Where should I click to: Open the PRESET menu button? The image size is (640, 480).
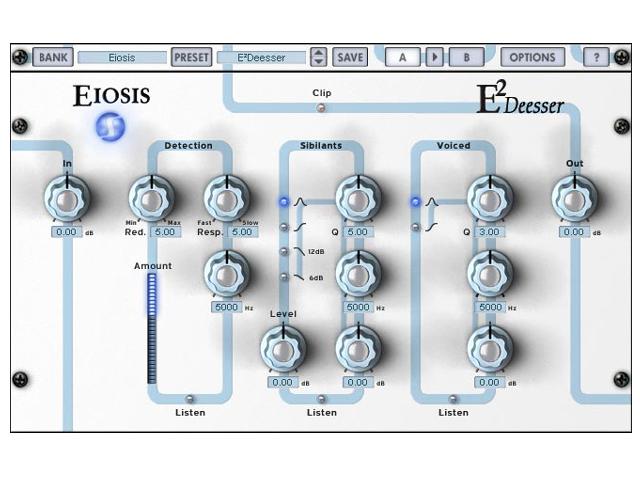[x=191, y=57]
